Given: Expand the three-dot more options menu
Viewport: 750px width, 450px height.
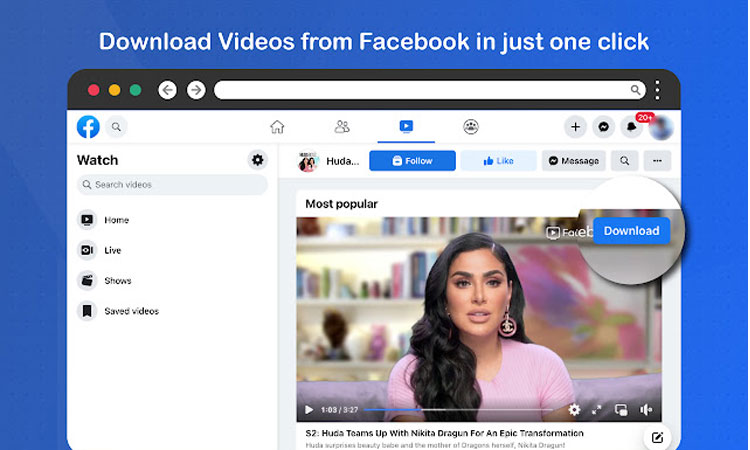Looking at the screenshot, I should coord(657,160).
